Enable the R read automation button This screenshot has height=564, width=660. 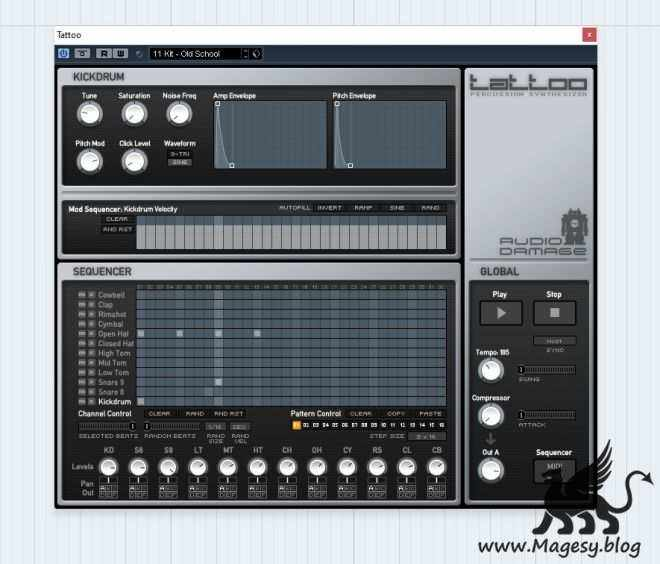[104, 53]
